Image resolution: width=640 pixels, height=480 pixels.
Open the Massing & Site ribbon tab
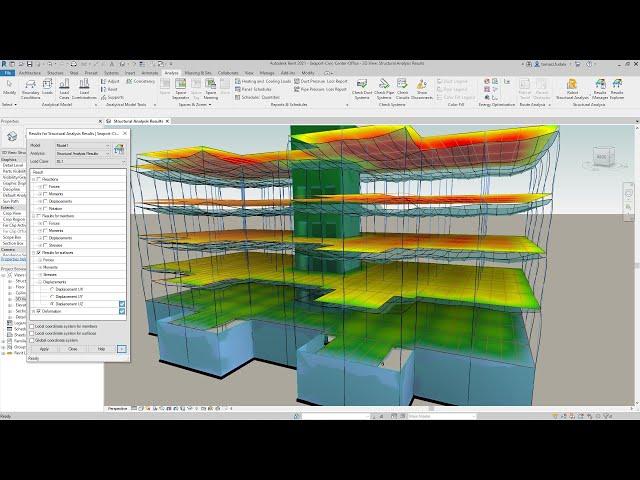coord(197,73)
